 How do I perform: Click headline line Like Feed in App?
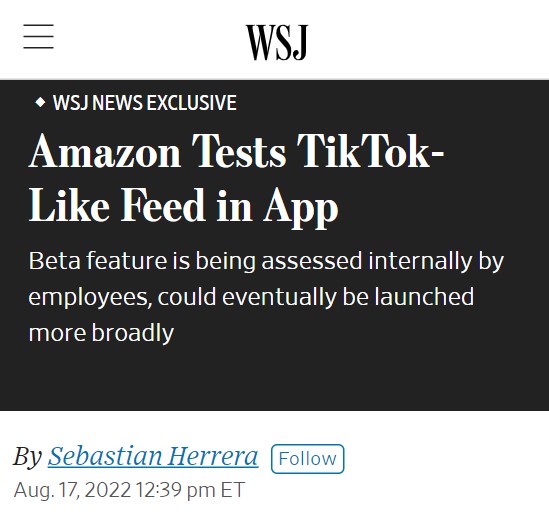(183, 207)
